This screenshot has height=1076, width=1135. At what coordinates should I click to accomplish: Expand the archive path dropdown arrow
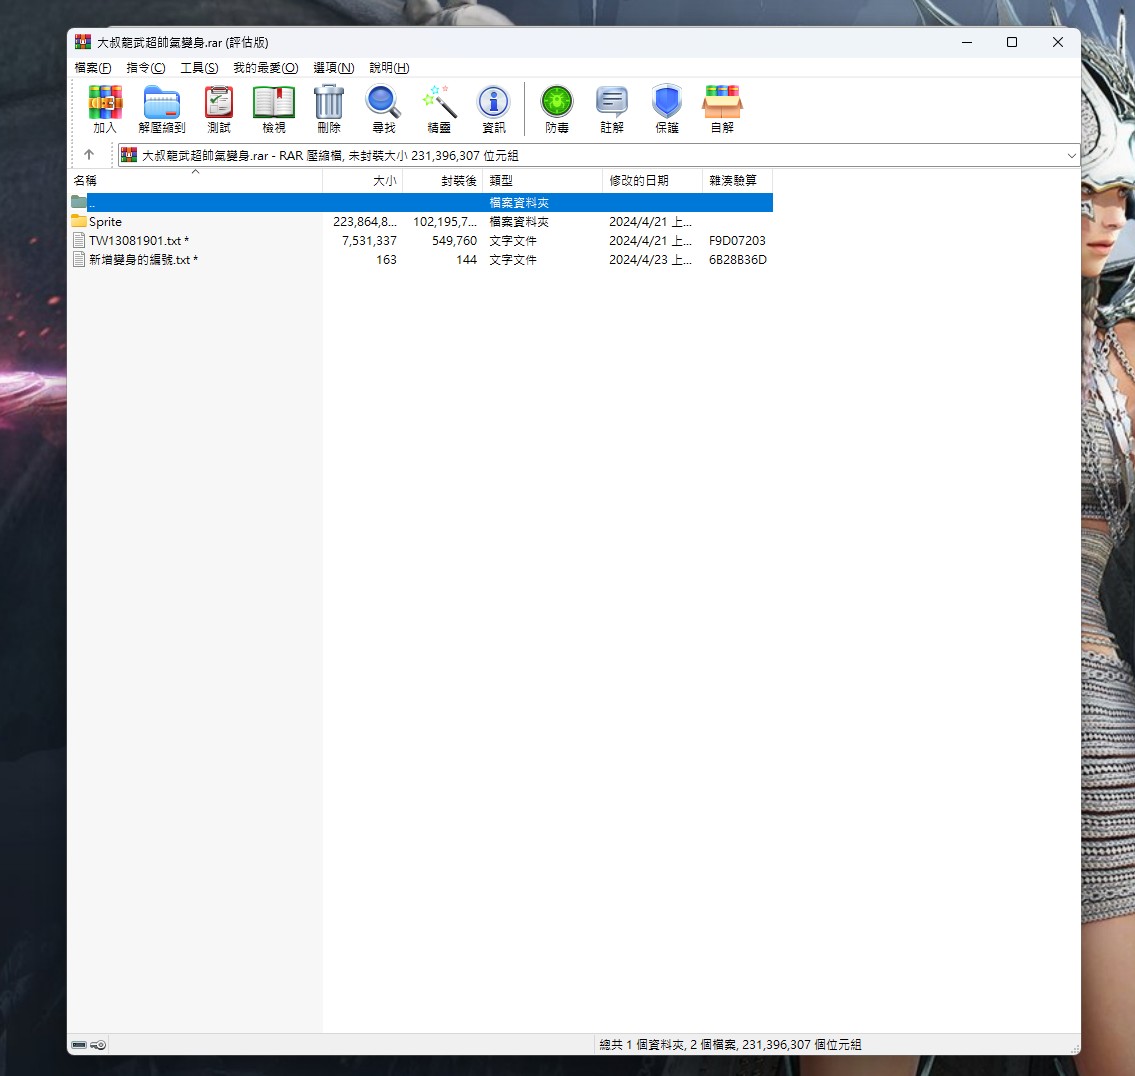[1071, 156]
